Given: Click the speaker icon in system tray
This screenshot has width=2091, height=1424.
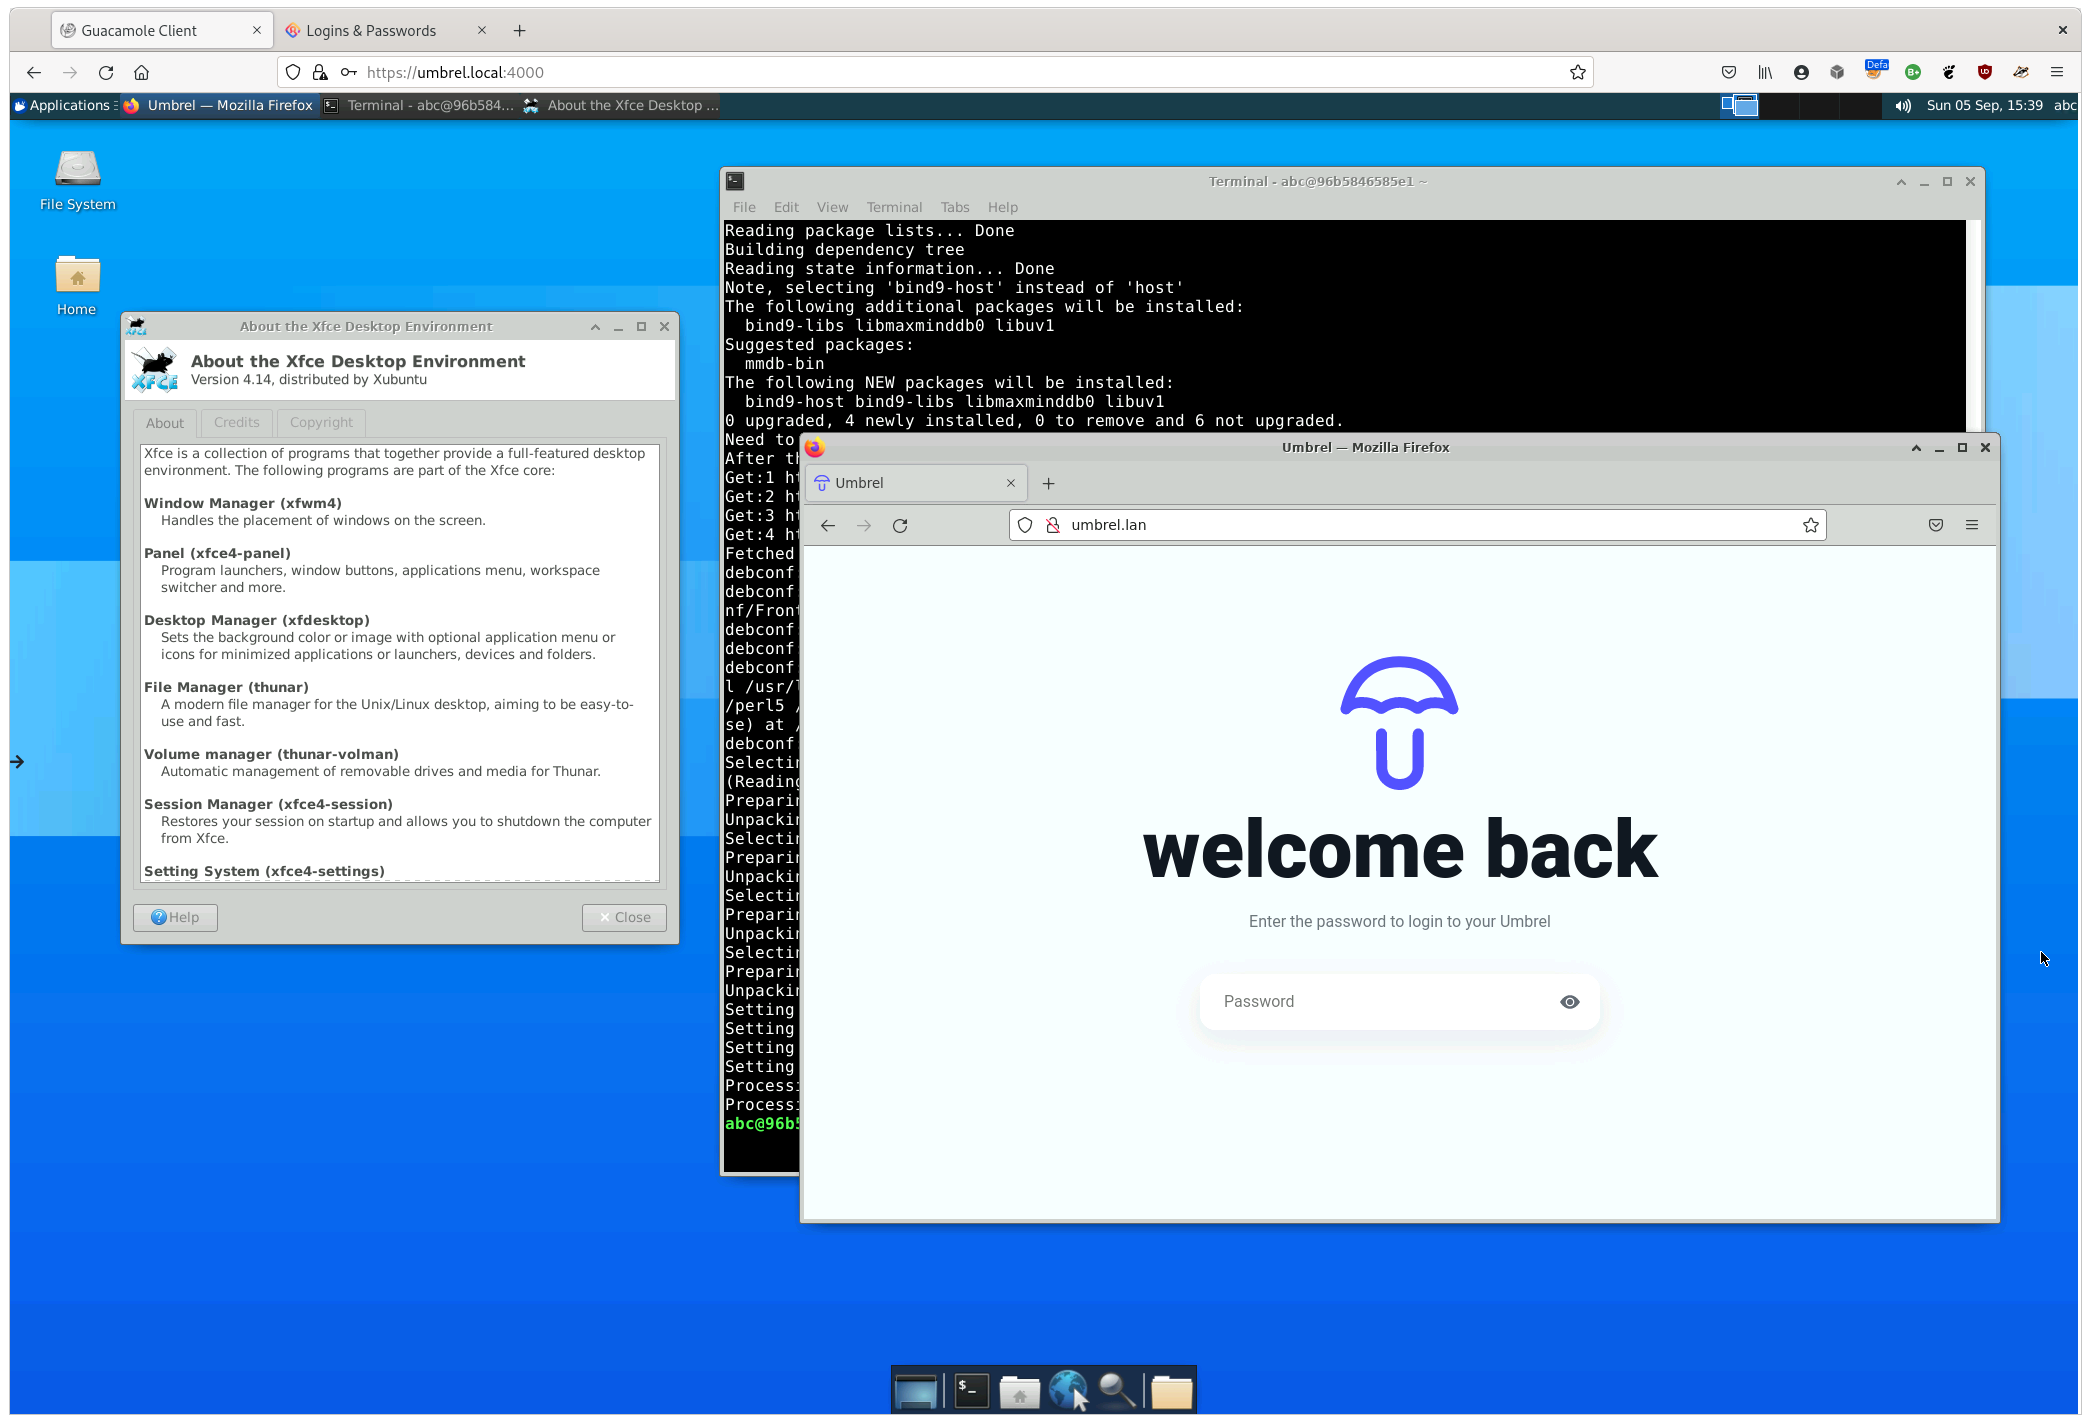Looking at the screenshot, I should pyautogui.click(x=1904, y=105).
